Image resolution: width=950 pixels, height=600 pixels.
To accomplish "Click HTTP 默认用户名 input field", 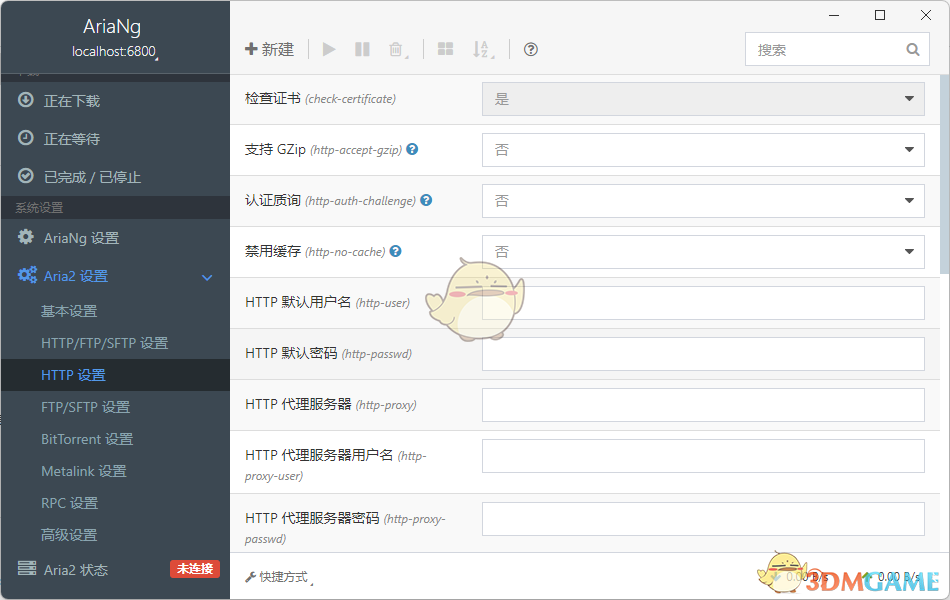I will [x=703, y=302].
